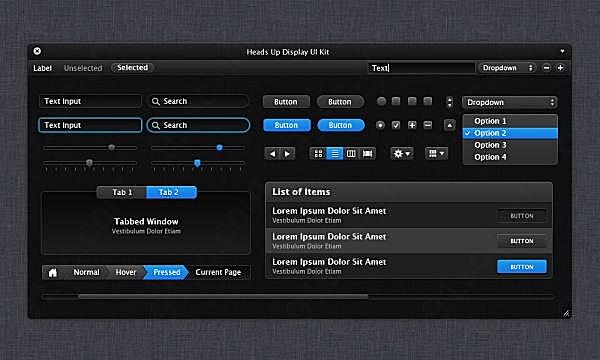The image size is (600, 360).
Task: Click the home icon in breadcrumb bar
Action: pyautogui.click(x=53, y=272)
